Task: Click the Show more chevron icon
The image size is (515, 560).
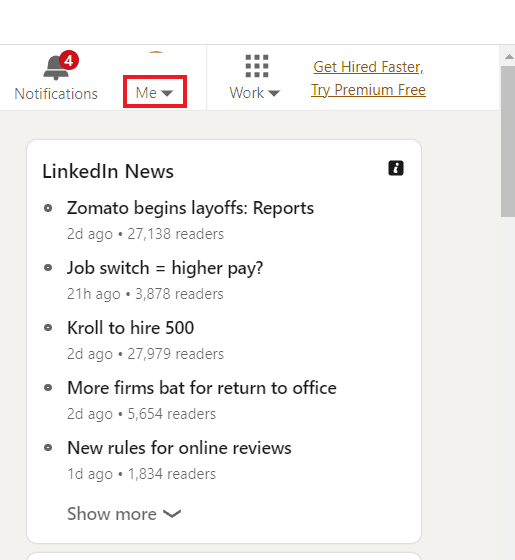Action: tap(172, 514)
